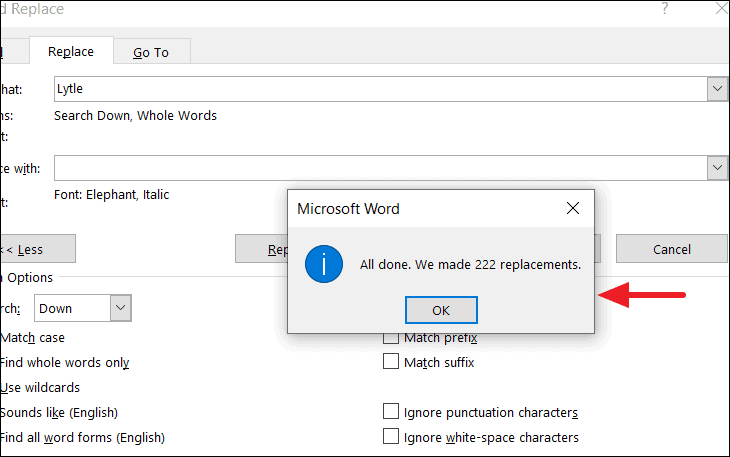Tick Ignore punctuation characters checkbox
The height and width of the screenshot is (457, 730).
point(391,412)
